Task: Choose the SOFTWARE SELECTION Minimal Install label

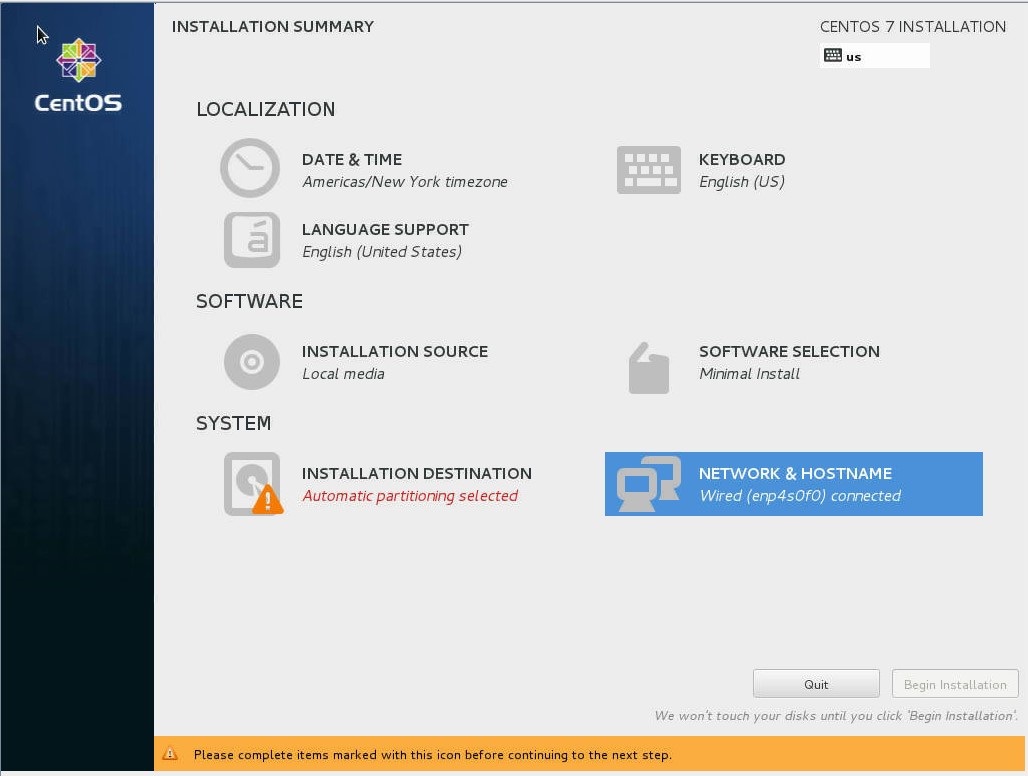Action: click(749, 374)
